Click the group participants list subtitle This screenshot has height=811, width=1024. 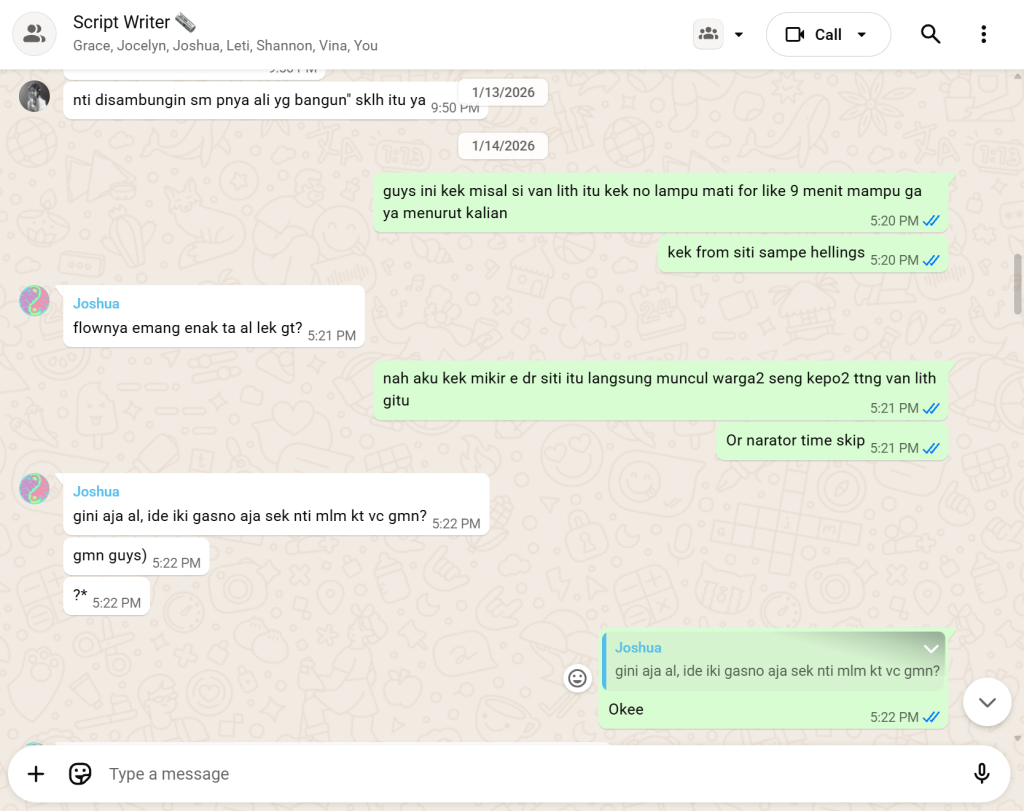[x=225, y=46]
